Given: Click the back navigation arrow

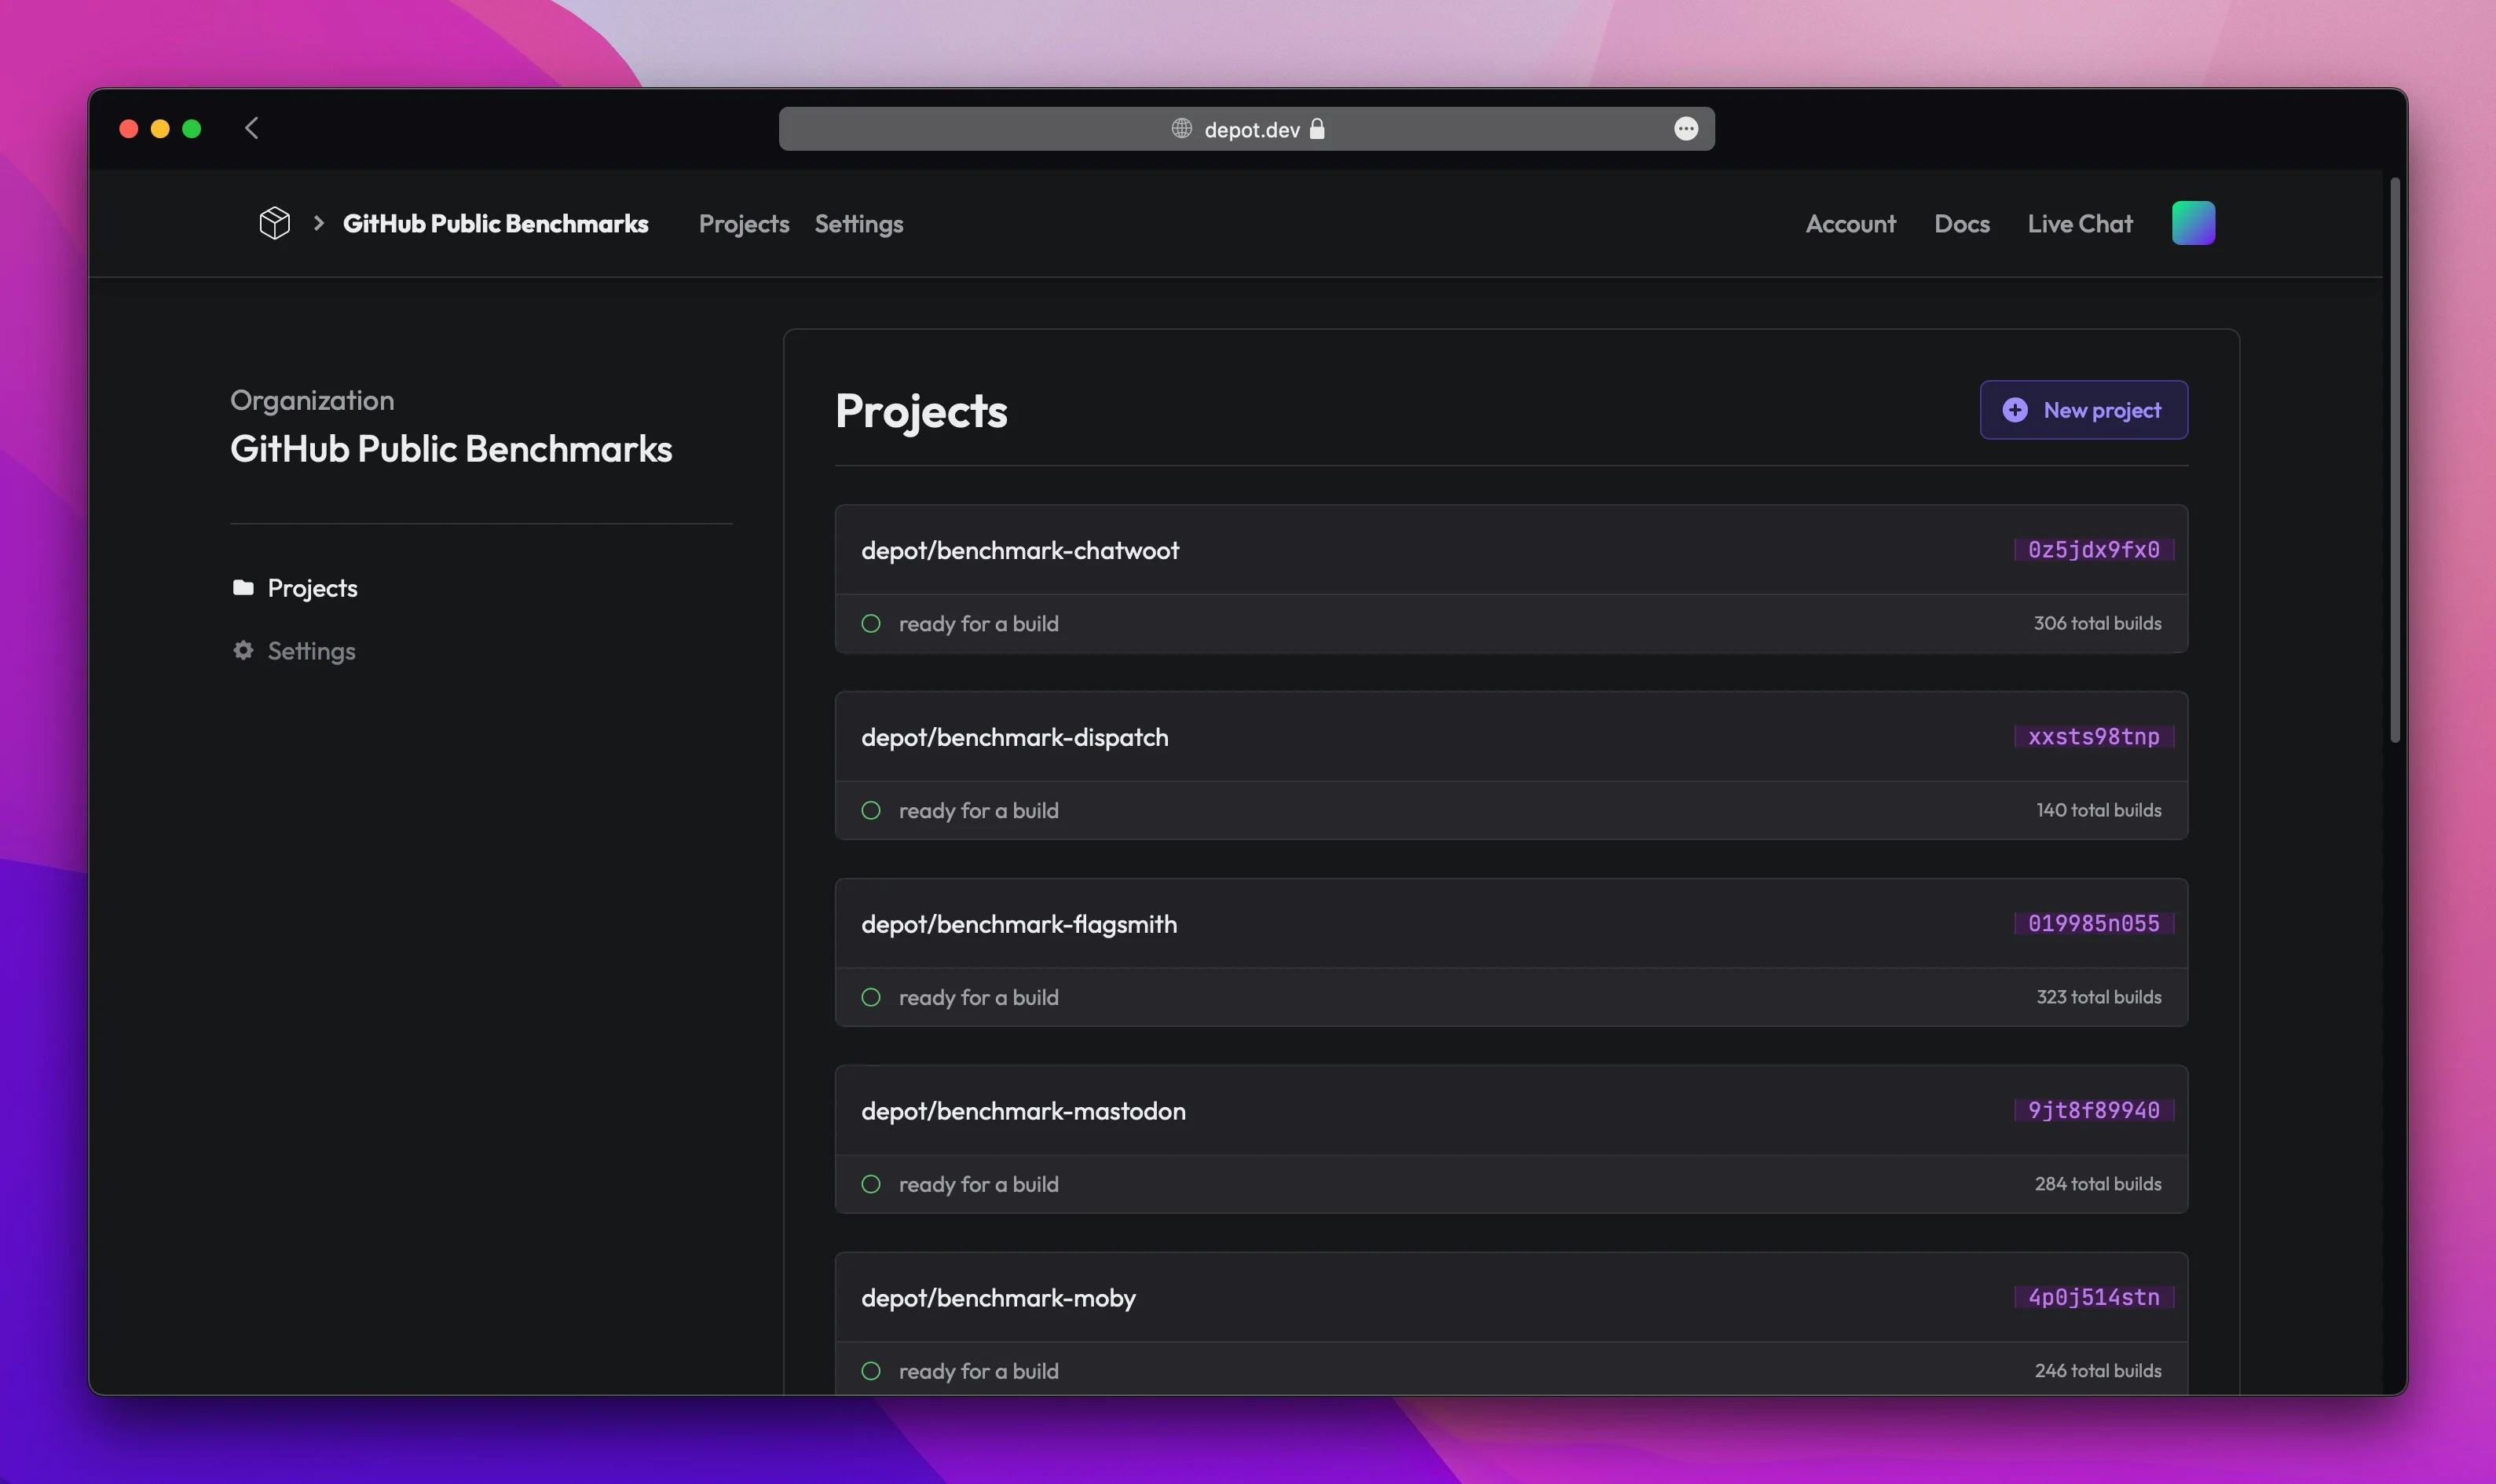Looking at the screenshot, I should coord(252,128).
